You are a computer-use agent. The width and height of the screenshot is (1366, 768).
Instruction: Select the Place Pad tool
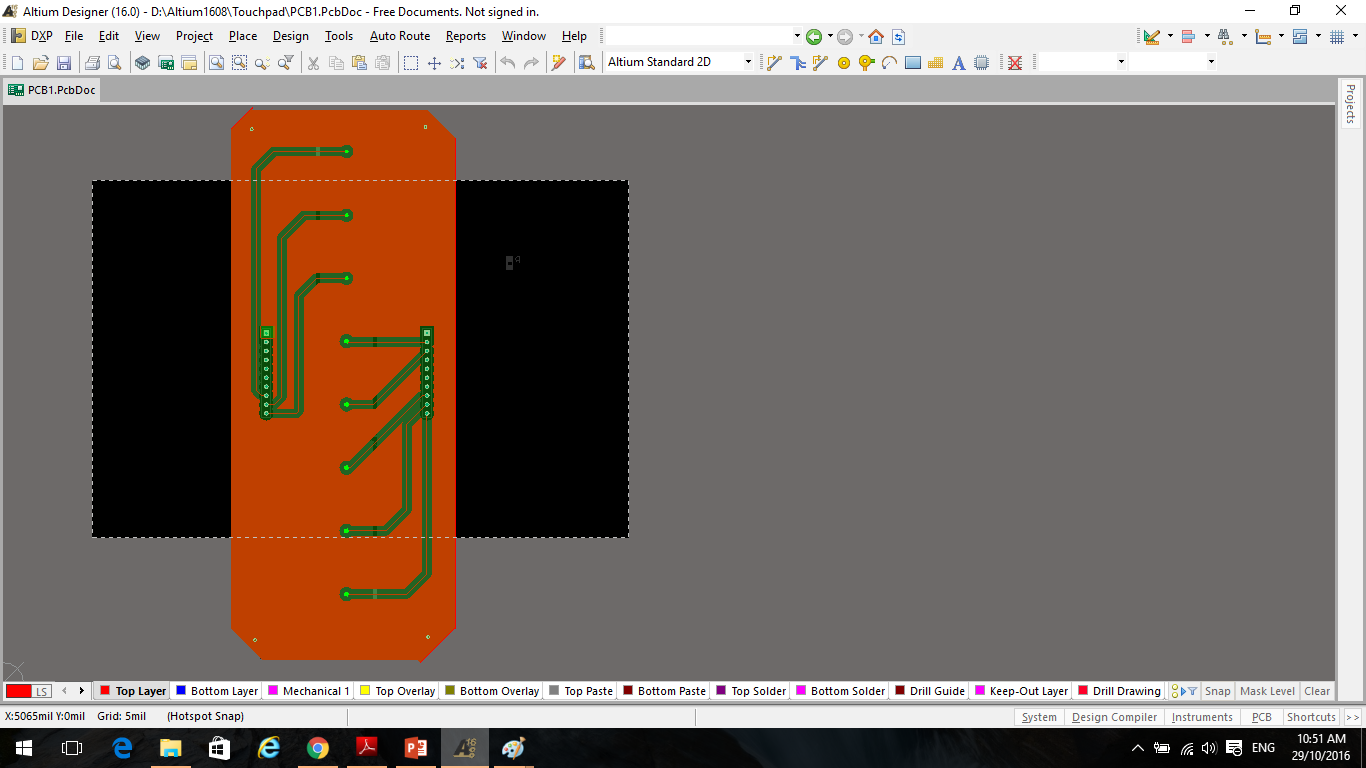click(x=843, y=63)
